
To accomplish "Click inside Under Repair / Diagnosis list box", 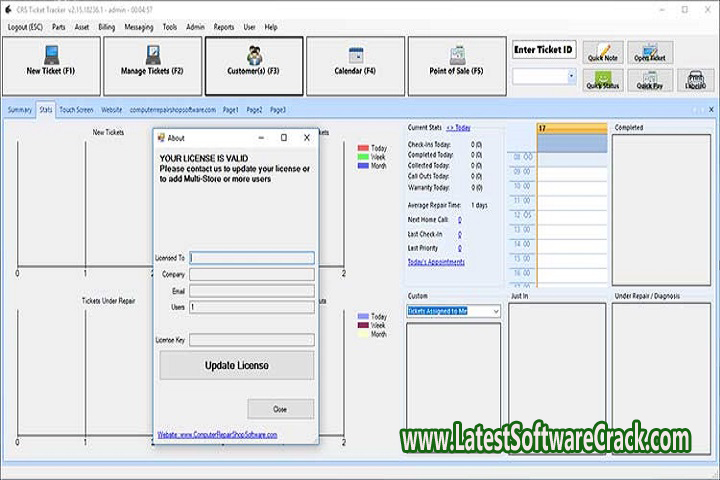I will pos(661,378).
